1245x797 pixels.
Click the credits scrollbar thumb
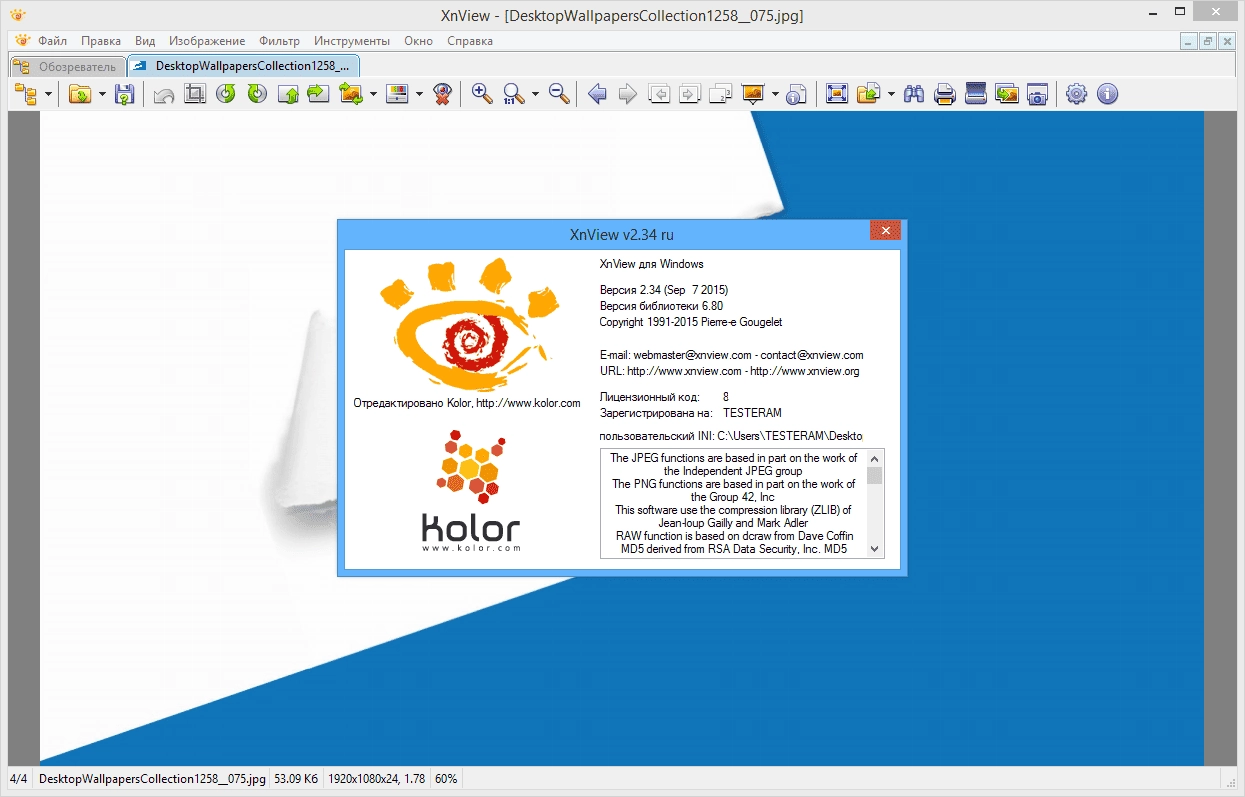(875, 474)
